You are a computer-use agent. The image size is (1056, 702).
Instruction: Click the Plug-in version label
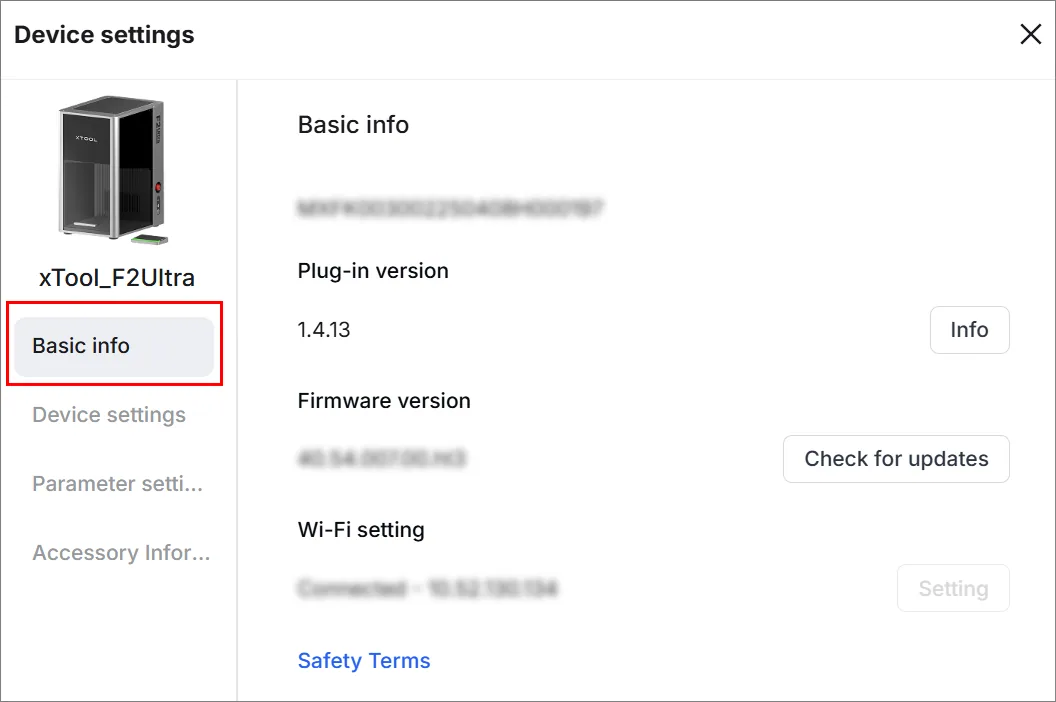click(373, 271)
